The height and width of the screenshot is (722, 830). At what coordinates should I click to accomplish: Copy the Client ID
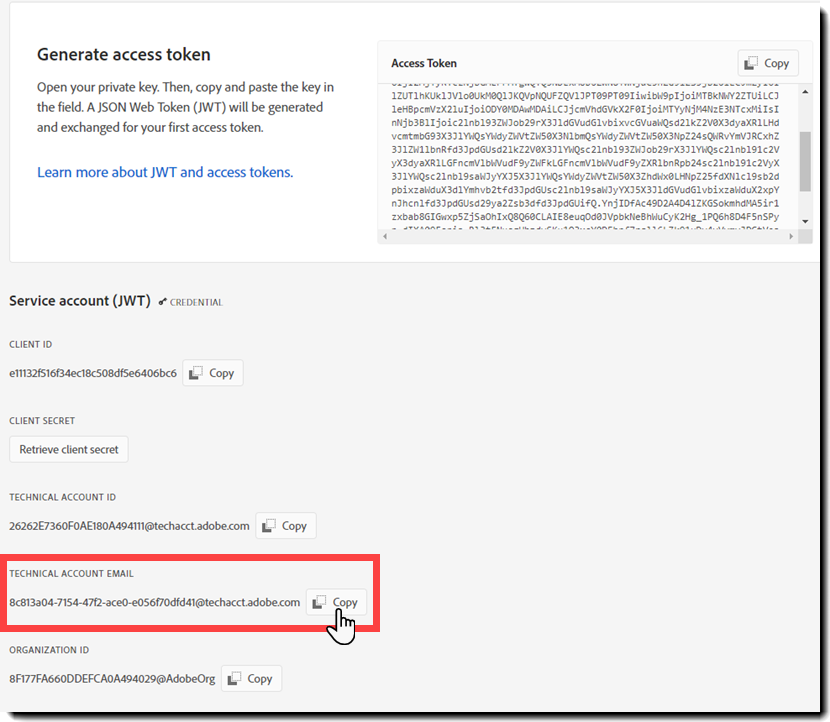point(212,372)
